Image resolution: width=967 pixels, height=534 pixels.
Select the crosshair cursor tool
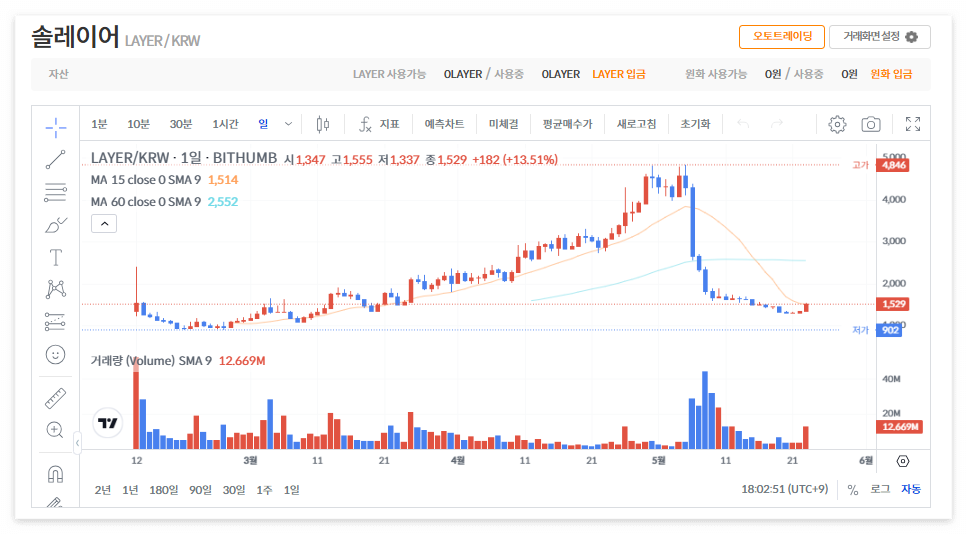(x=56, y=128)
